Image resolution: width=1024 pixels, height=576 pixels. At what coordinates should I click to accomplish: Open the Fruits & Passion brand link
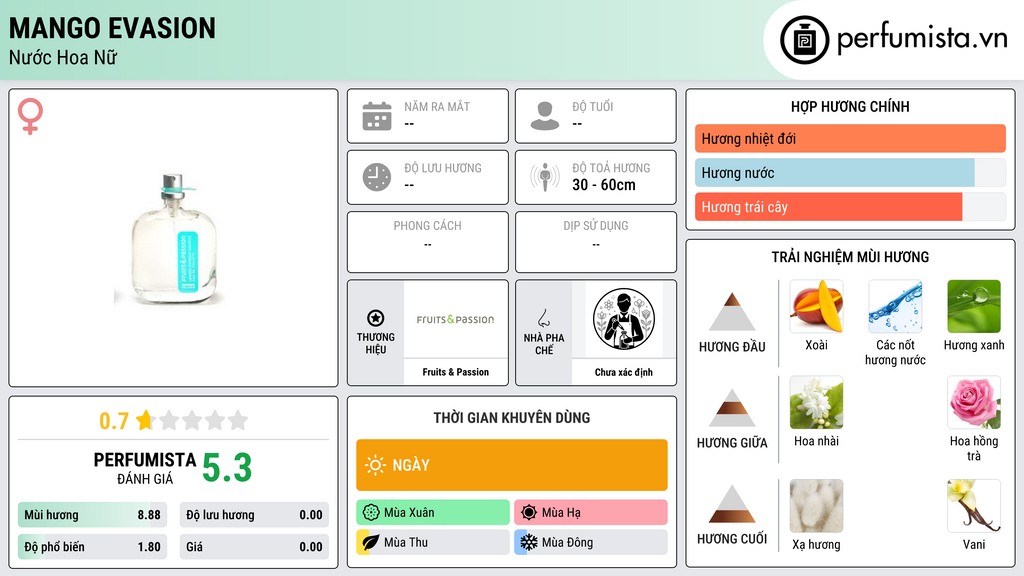click(455, 372)
